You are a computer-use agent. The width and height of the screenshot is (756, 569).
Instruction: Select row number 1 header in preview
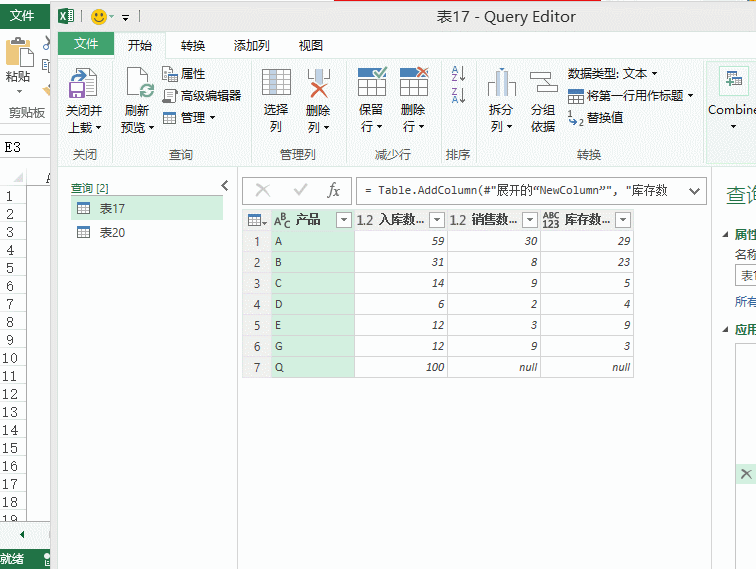[257, 241]
